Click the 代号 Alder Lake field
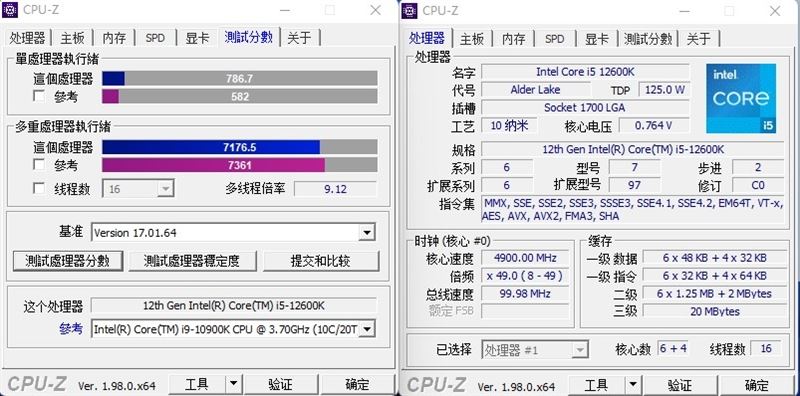This screenshot has height=396, width=800. [535, 90]
